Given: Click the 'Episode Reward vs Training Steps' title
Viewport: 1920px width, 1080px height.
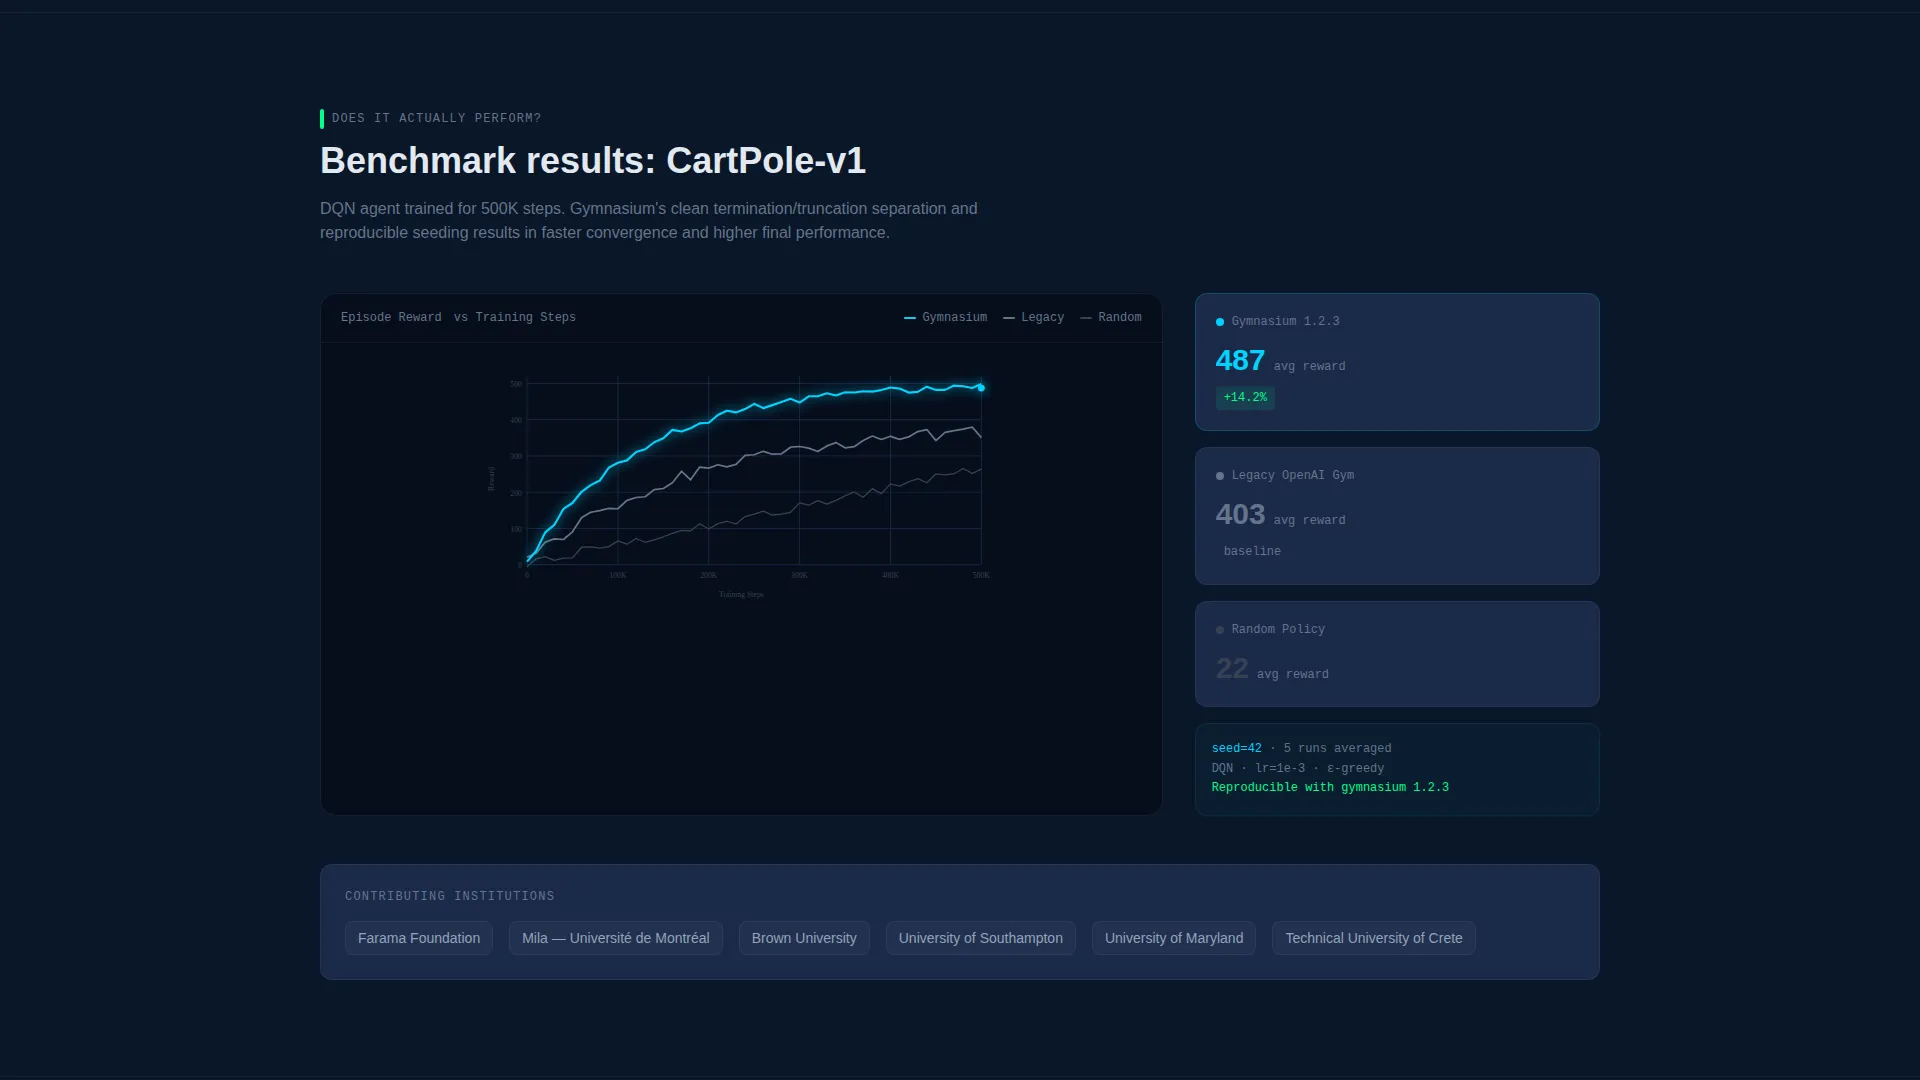Looking at the screenshot, I should (458, 317).
